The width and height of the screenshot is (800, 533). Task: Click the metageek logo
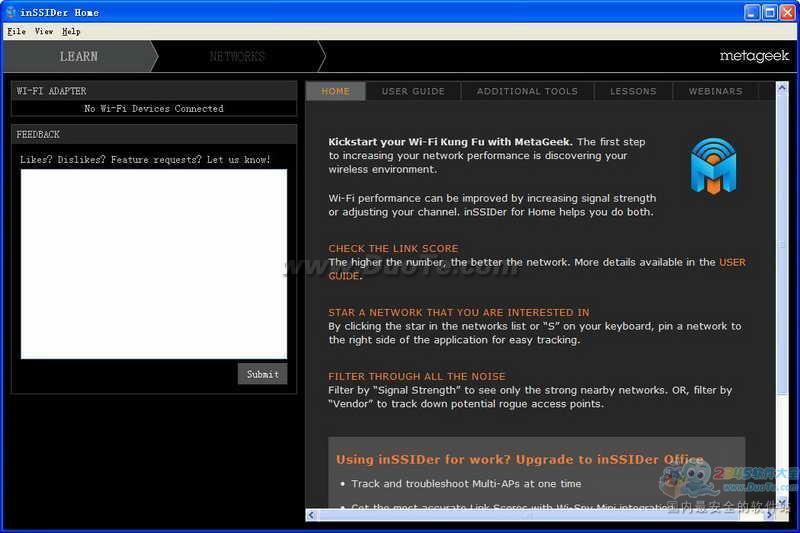click(x=754, y=56)
